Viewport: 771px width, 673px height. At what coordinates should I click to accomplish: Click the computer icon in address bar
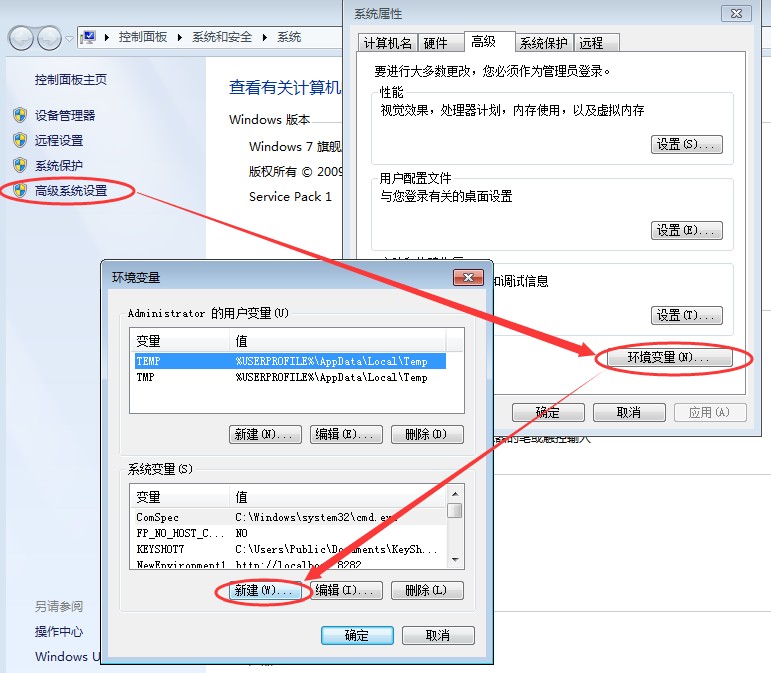[91, 37]
